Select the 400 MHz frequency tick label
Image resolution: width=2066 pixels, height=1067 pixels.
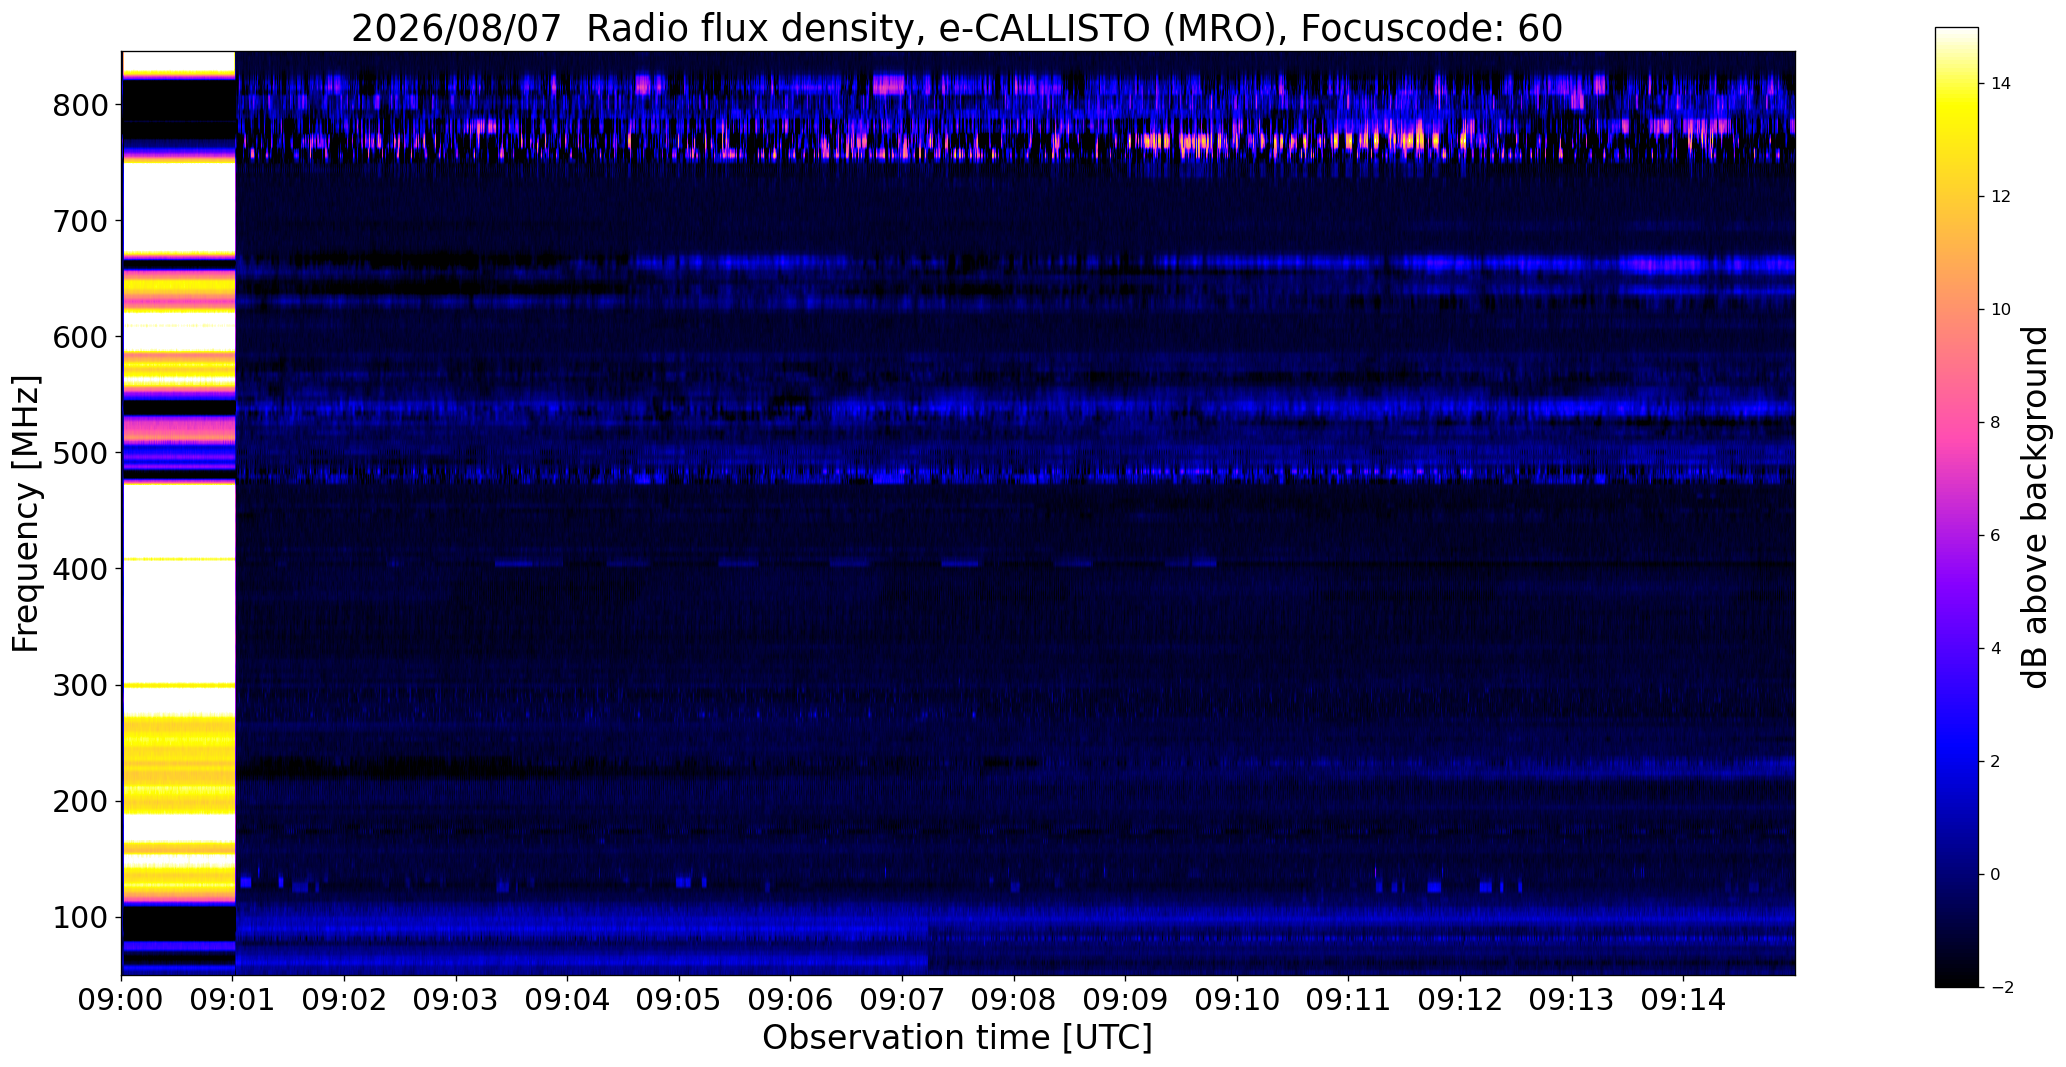pyautogui.click(x=81, y=569)
